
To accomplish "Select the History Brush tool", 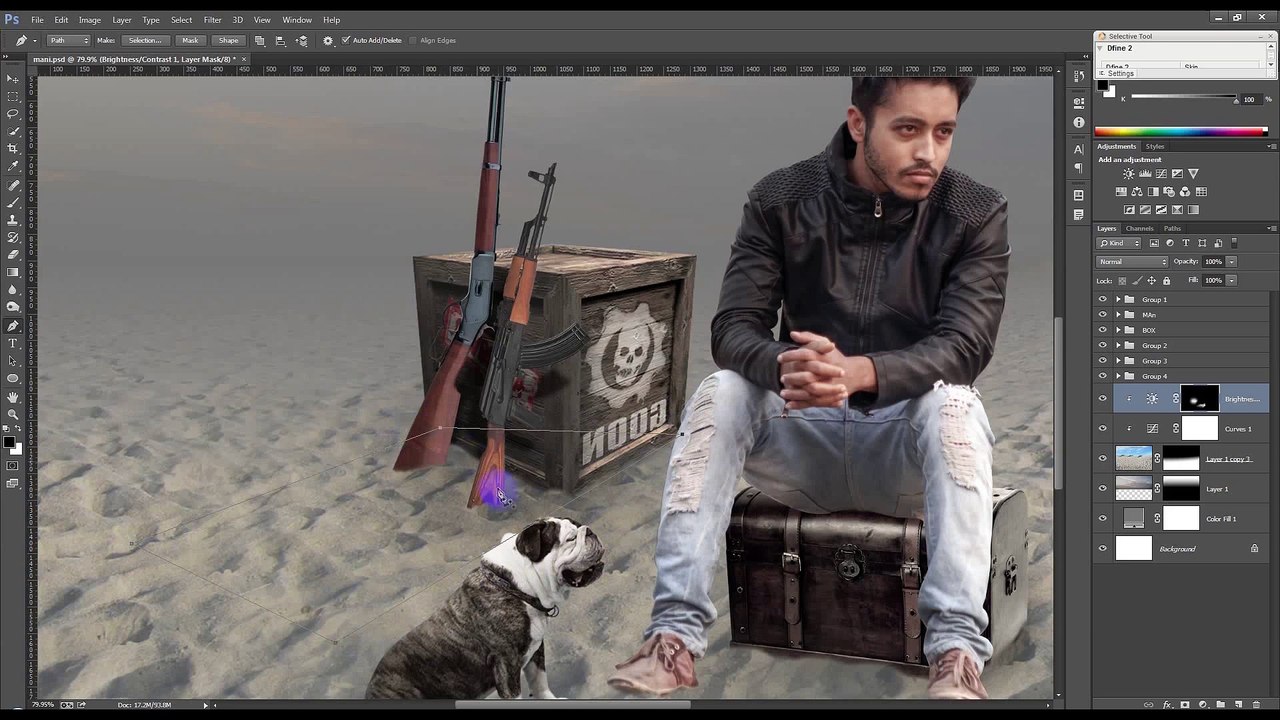I will tap(13, 237).
